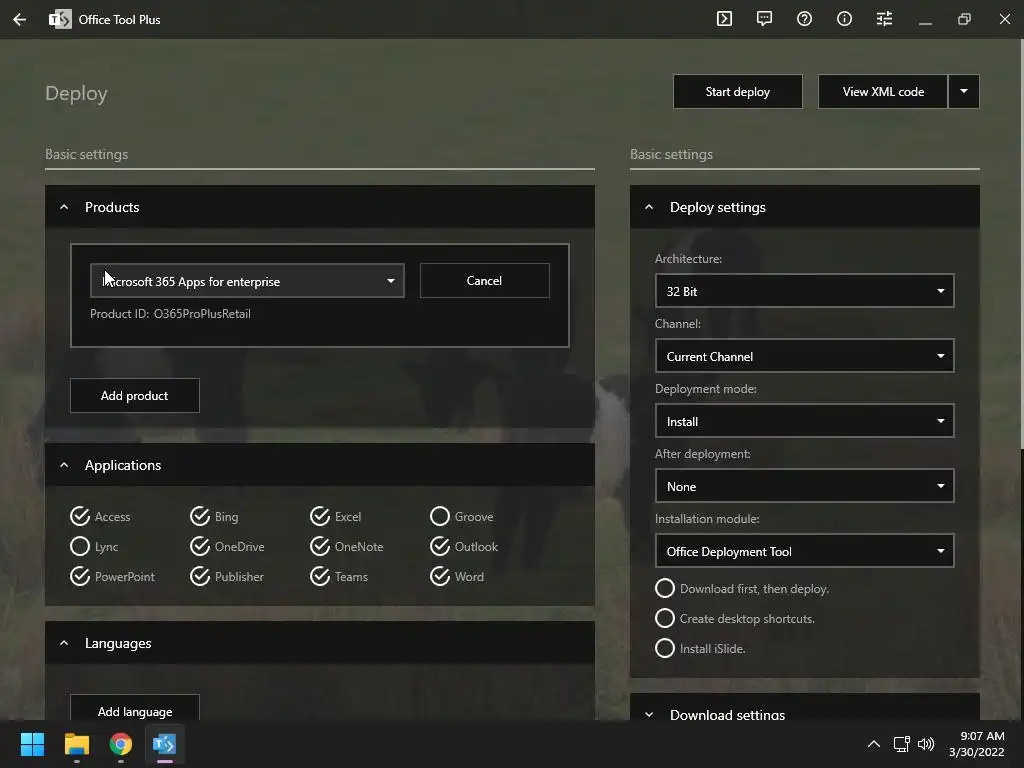The image size is (1024, 768).
Task: Enable Install iSlide option
Action: point(701,648)
